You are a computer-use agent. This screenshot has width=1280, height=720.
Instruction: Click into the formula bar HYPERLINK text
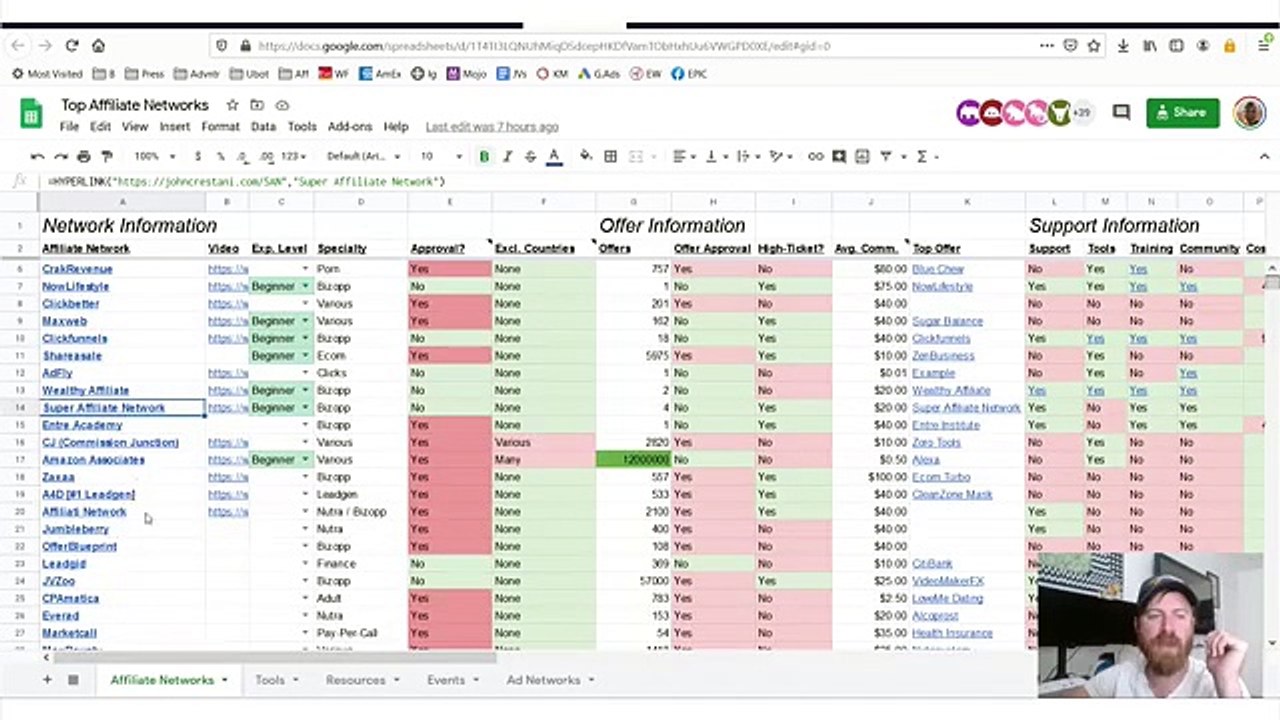(246, 182)
